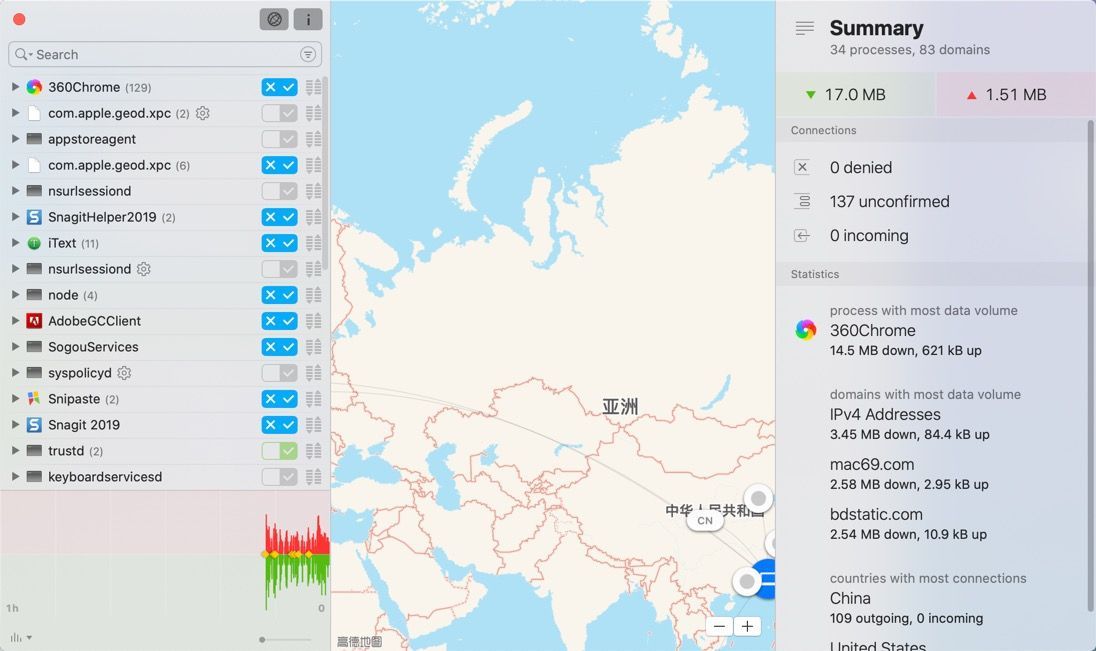1096x651 pixels.
Task: Toggle allow/deny switch for Snipaste
Action: point(280,399)
